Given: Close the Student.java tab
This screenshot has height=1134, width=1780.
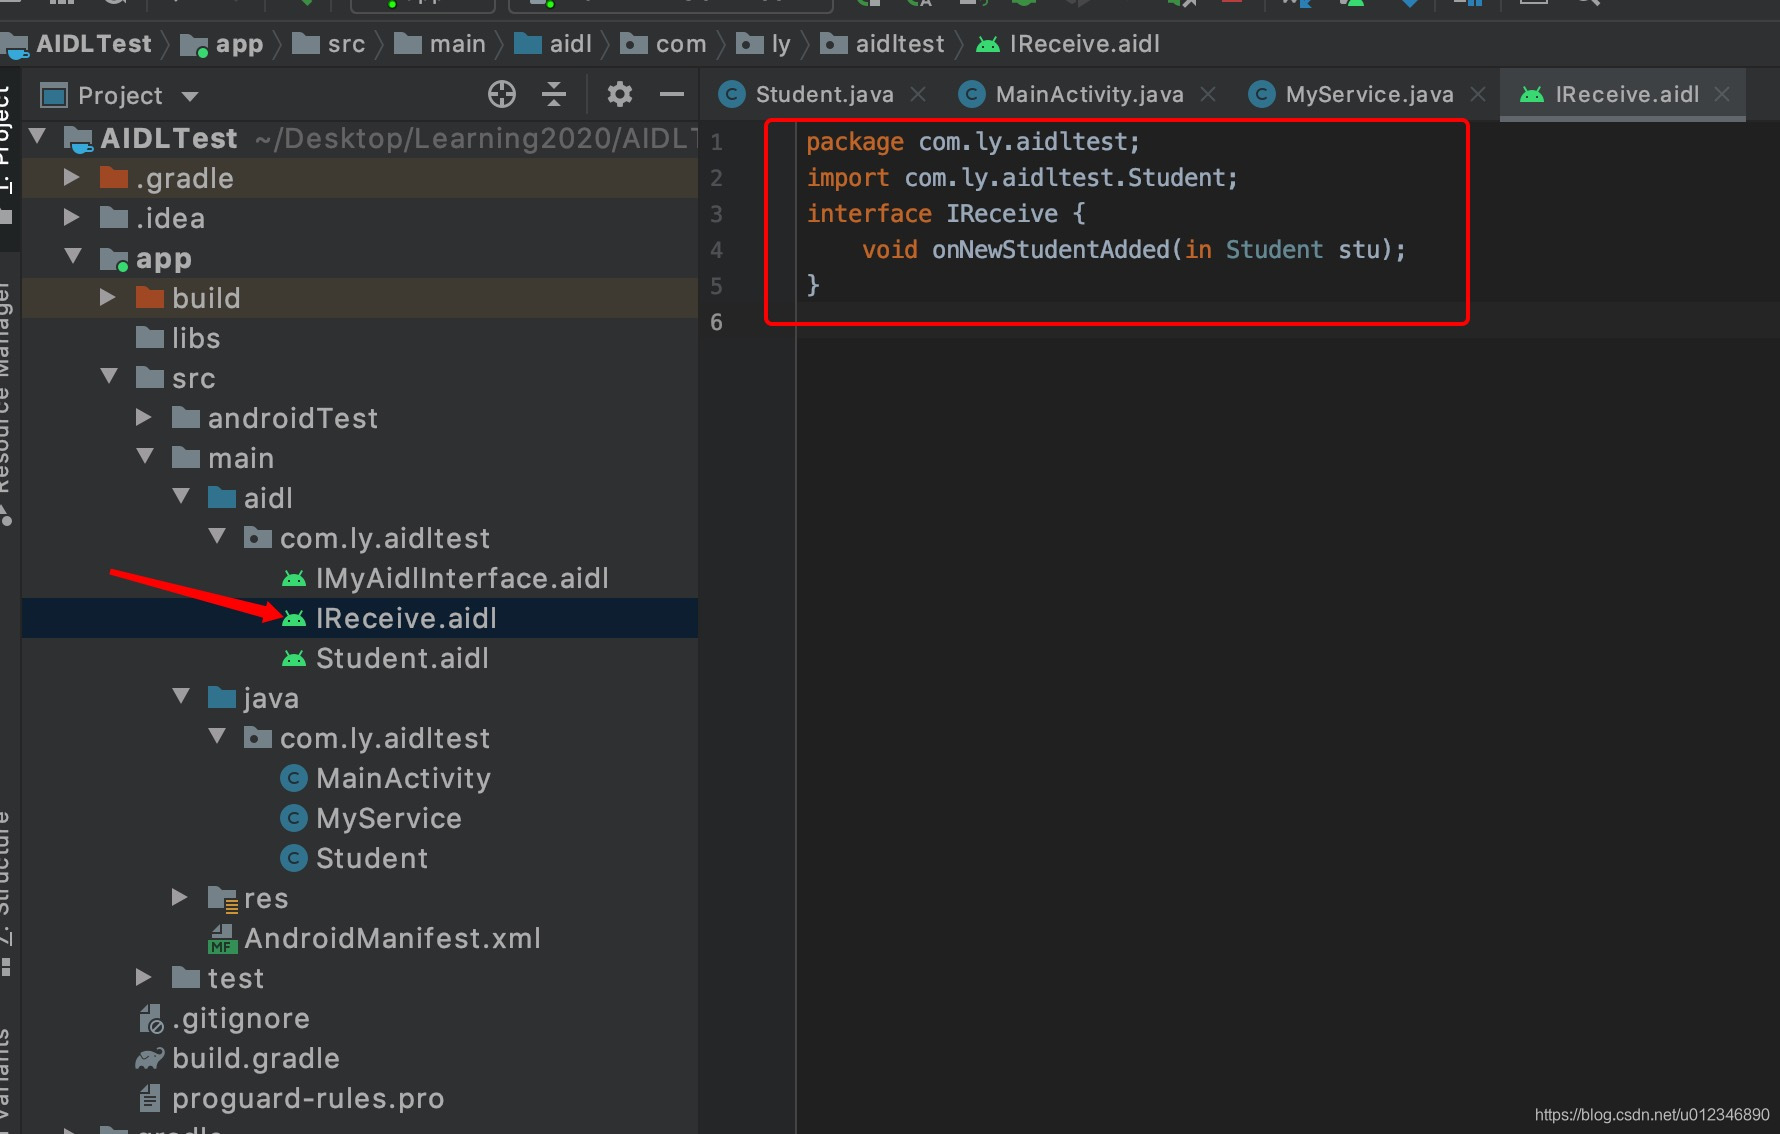Looking at the screenshot, I should [918, 94].
